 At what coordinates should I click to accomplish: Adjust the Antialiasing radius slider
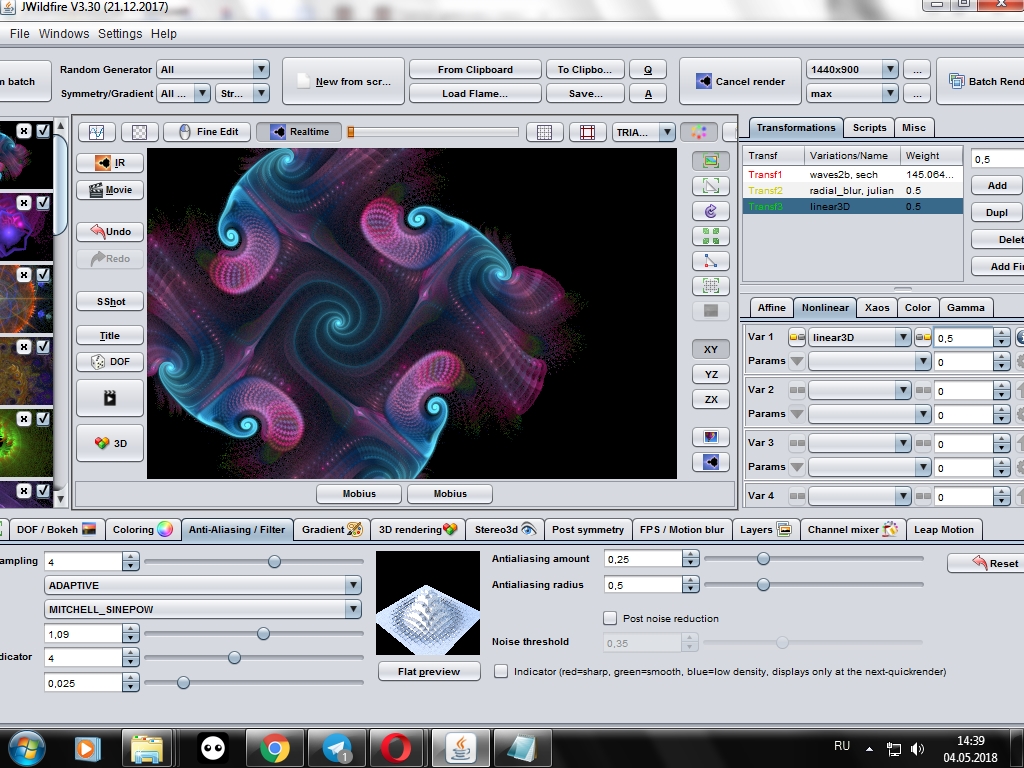point(763,584)
